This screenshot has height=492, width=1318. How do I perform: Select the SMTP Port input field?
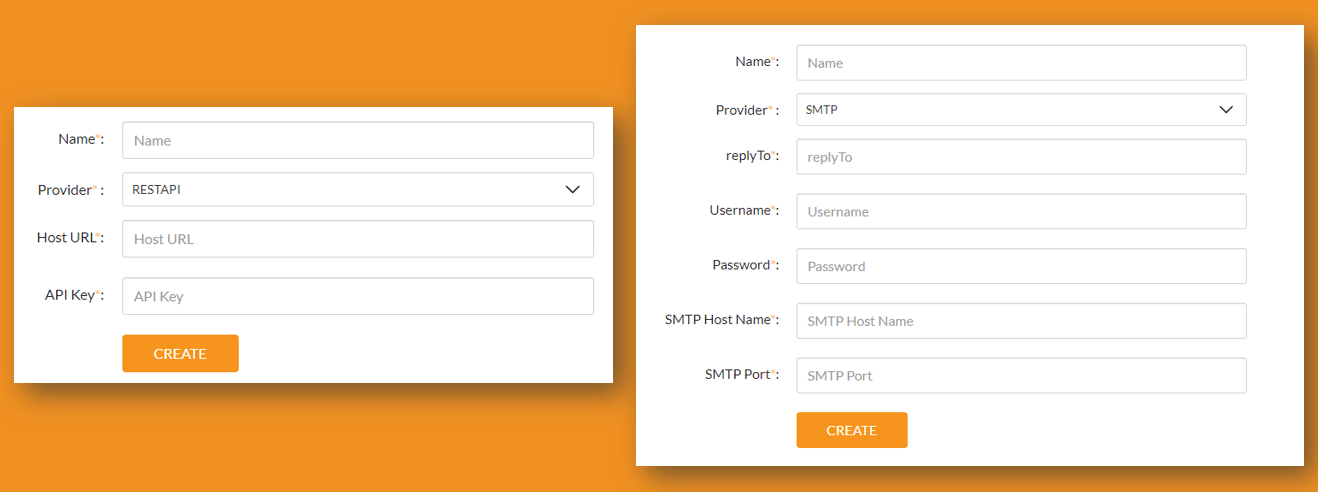pyautogui.click(x=1020, y=376)
